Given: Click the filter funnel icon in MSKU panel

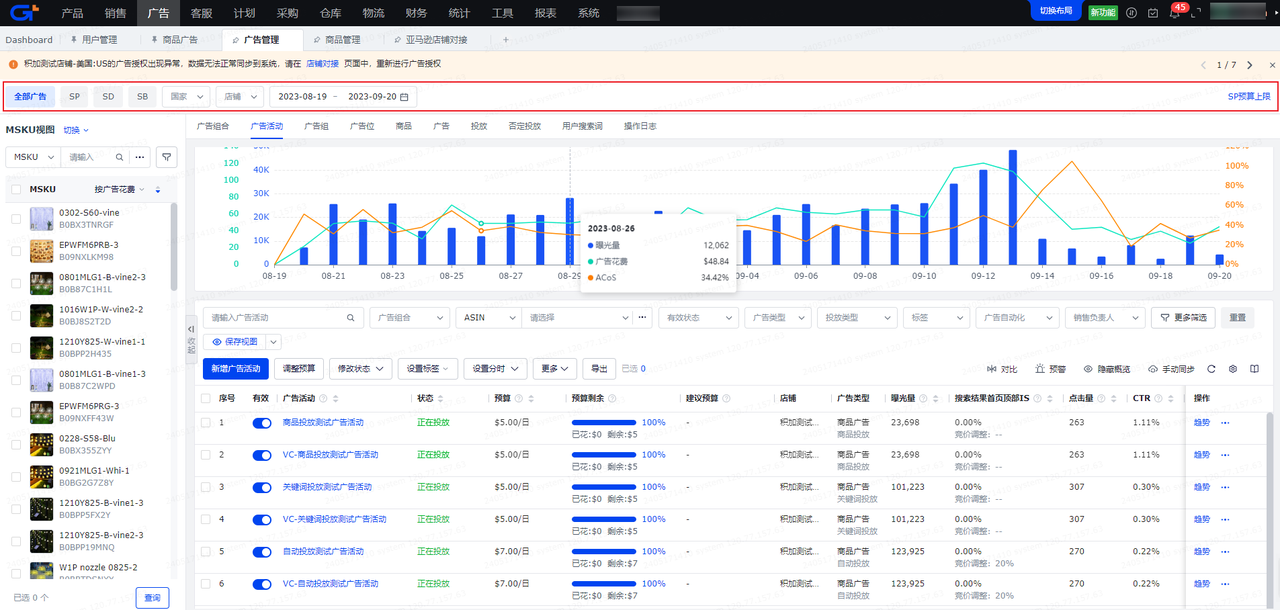Looking at the screenshot, I should [167, 157].
